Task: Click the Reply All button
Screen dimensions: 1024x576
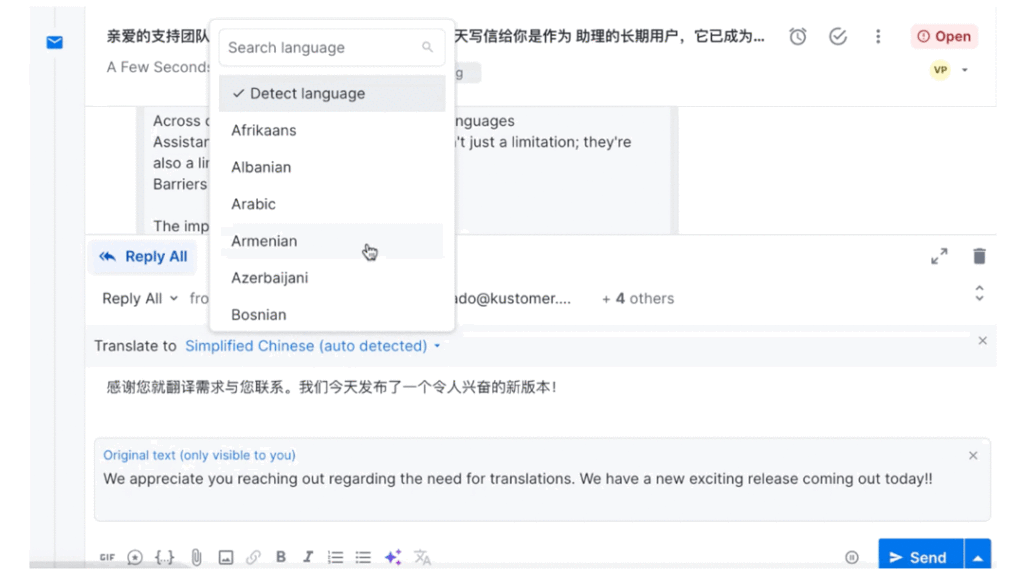Action: [143, 257]
